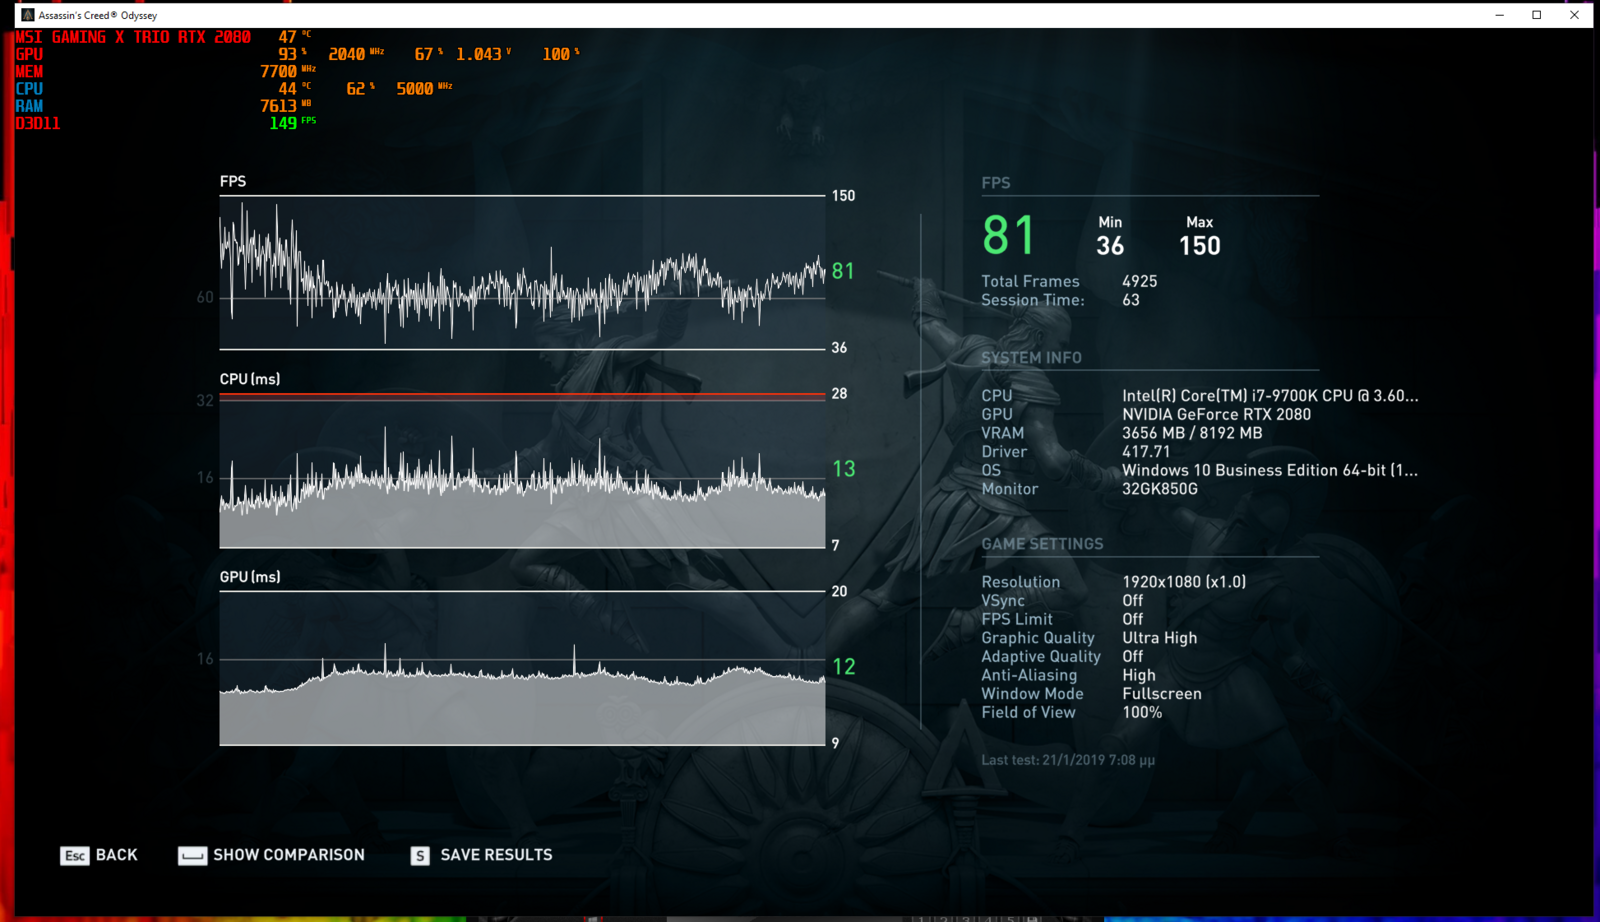
Task: Click Driver version 417.71
Action: 1146,452
